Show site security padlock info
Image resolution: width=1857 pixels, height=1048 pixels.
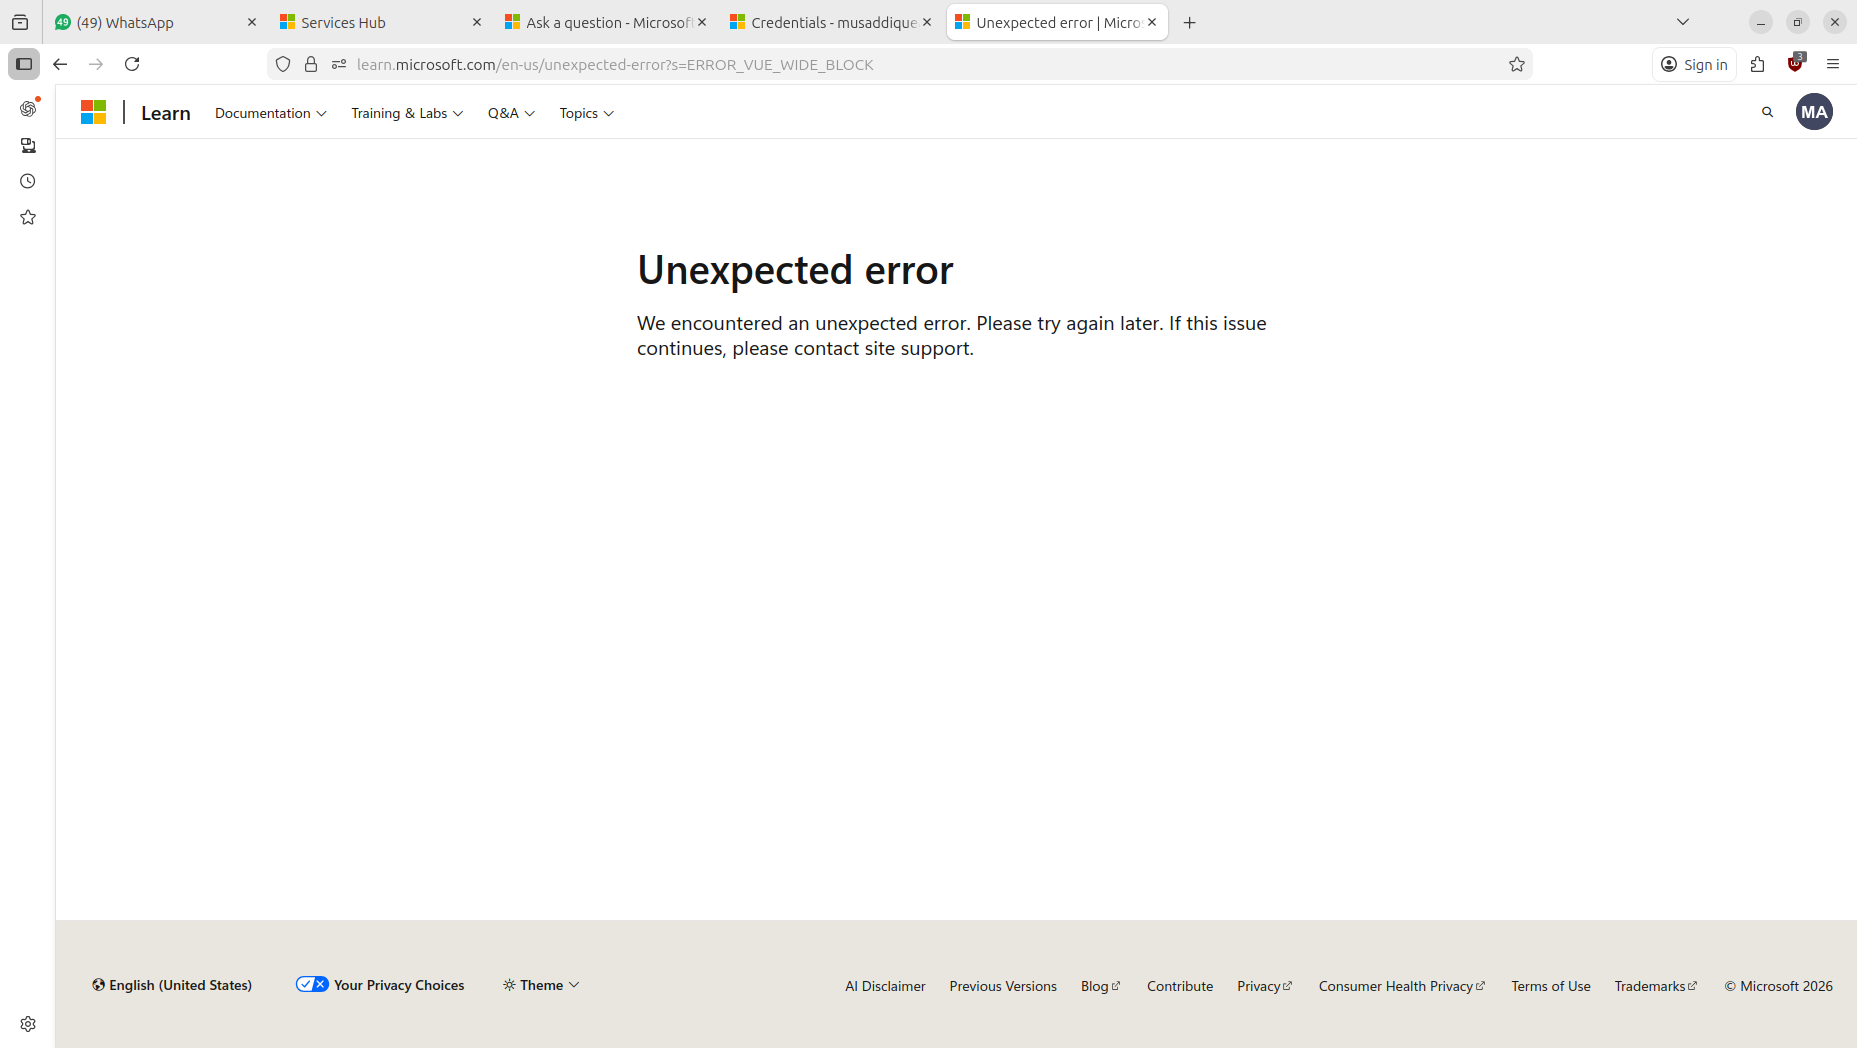pos(311,64)
